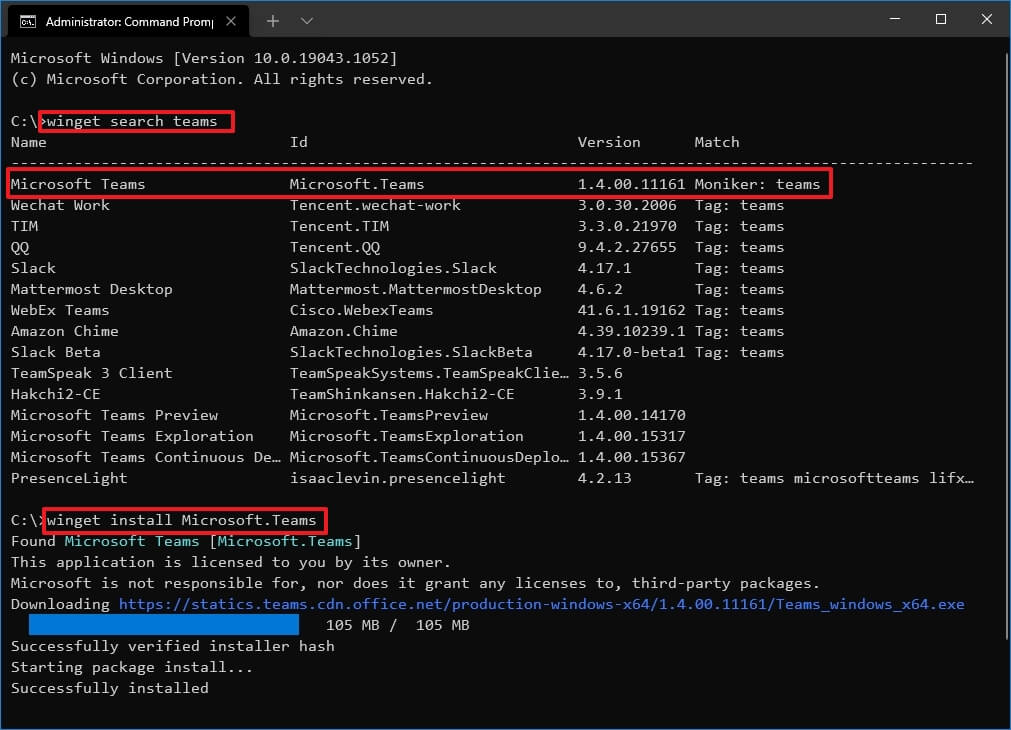Click the blue download progress bar

[165, 624]
